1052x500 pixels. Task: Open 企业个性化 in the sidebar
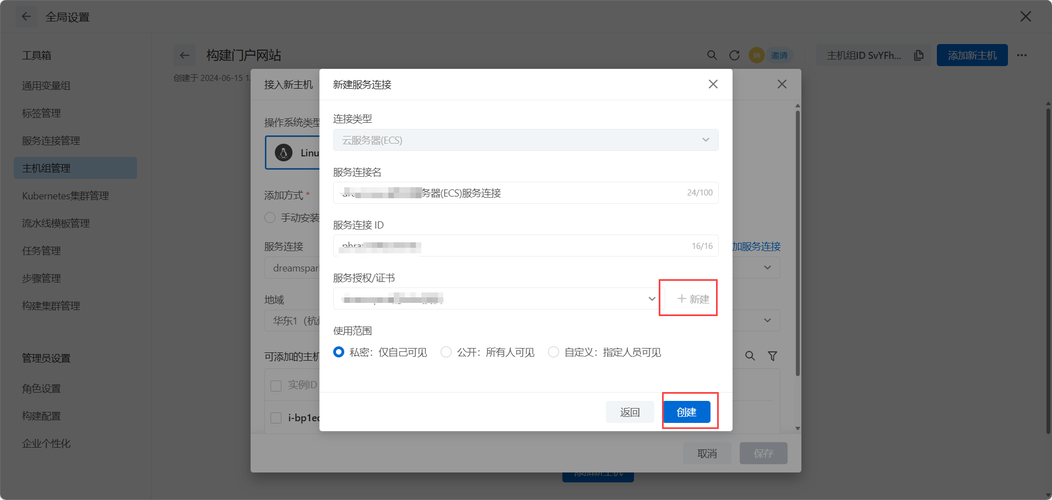click(46, 444)
